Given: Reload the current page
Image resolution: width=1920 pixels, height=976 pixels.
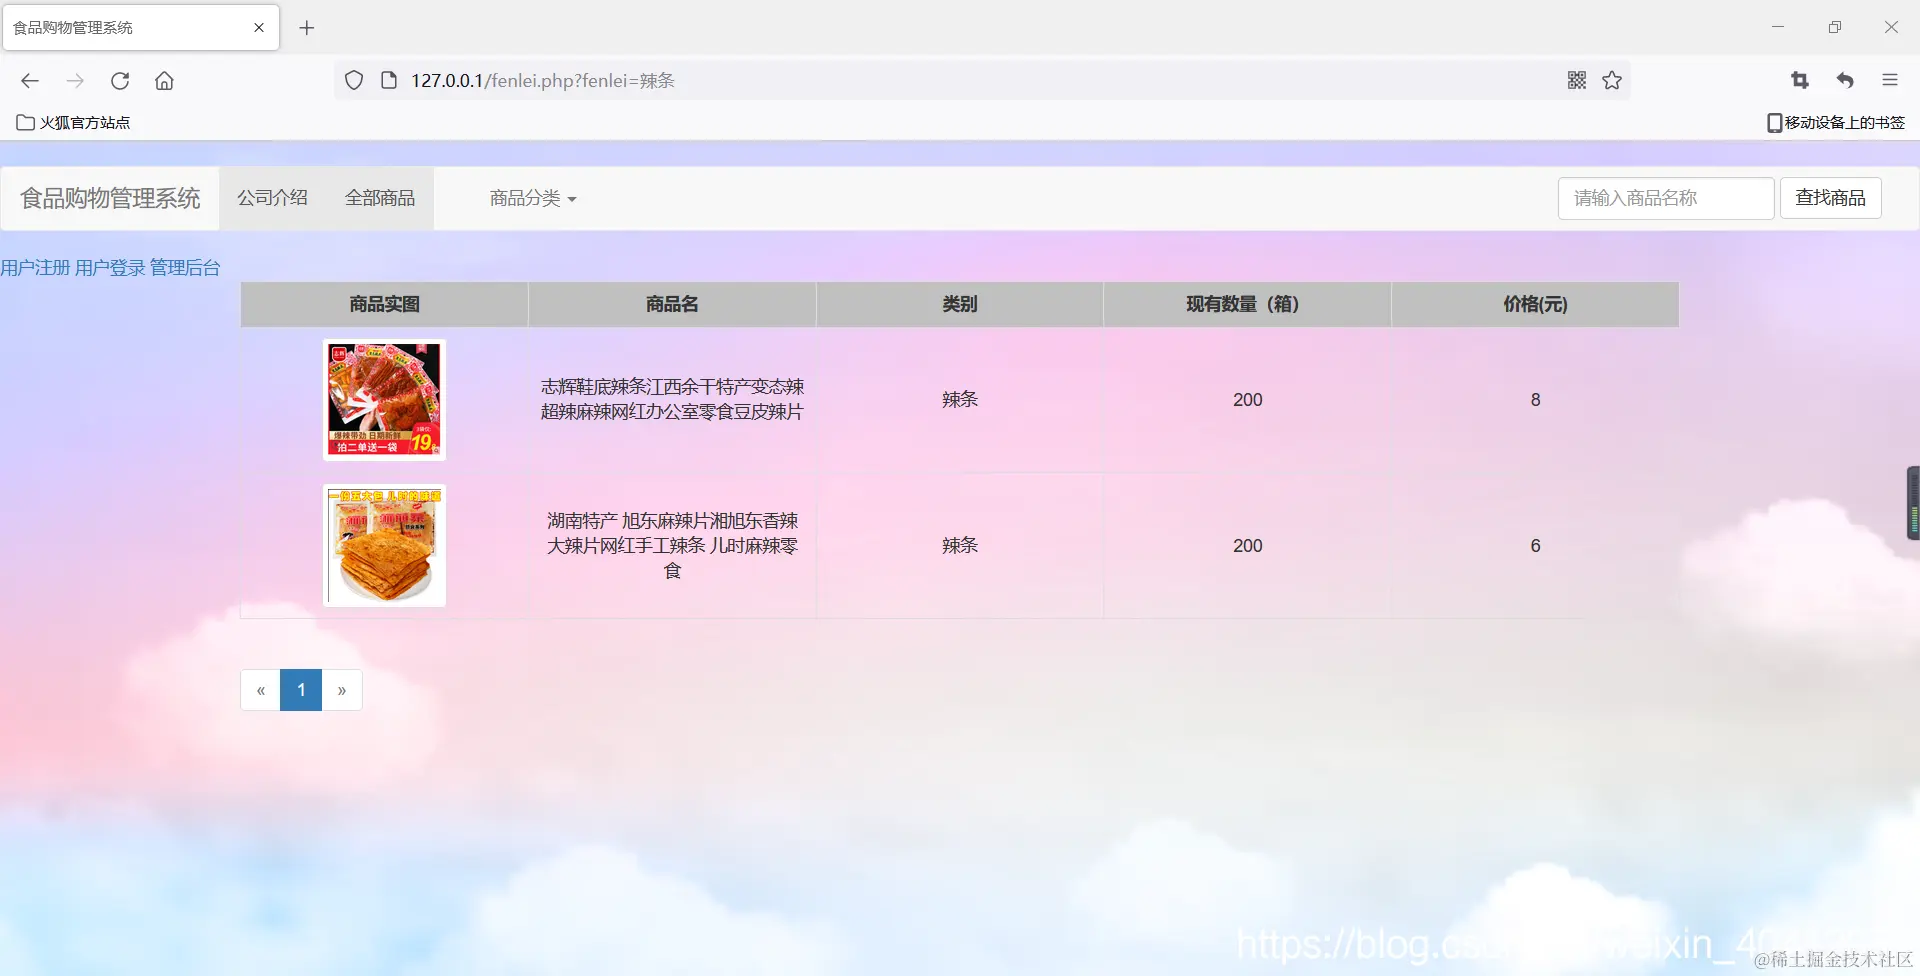Looking at the screenshot, I should click(x=120, y=81).
